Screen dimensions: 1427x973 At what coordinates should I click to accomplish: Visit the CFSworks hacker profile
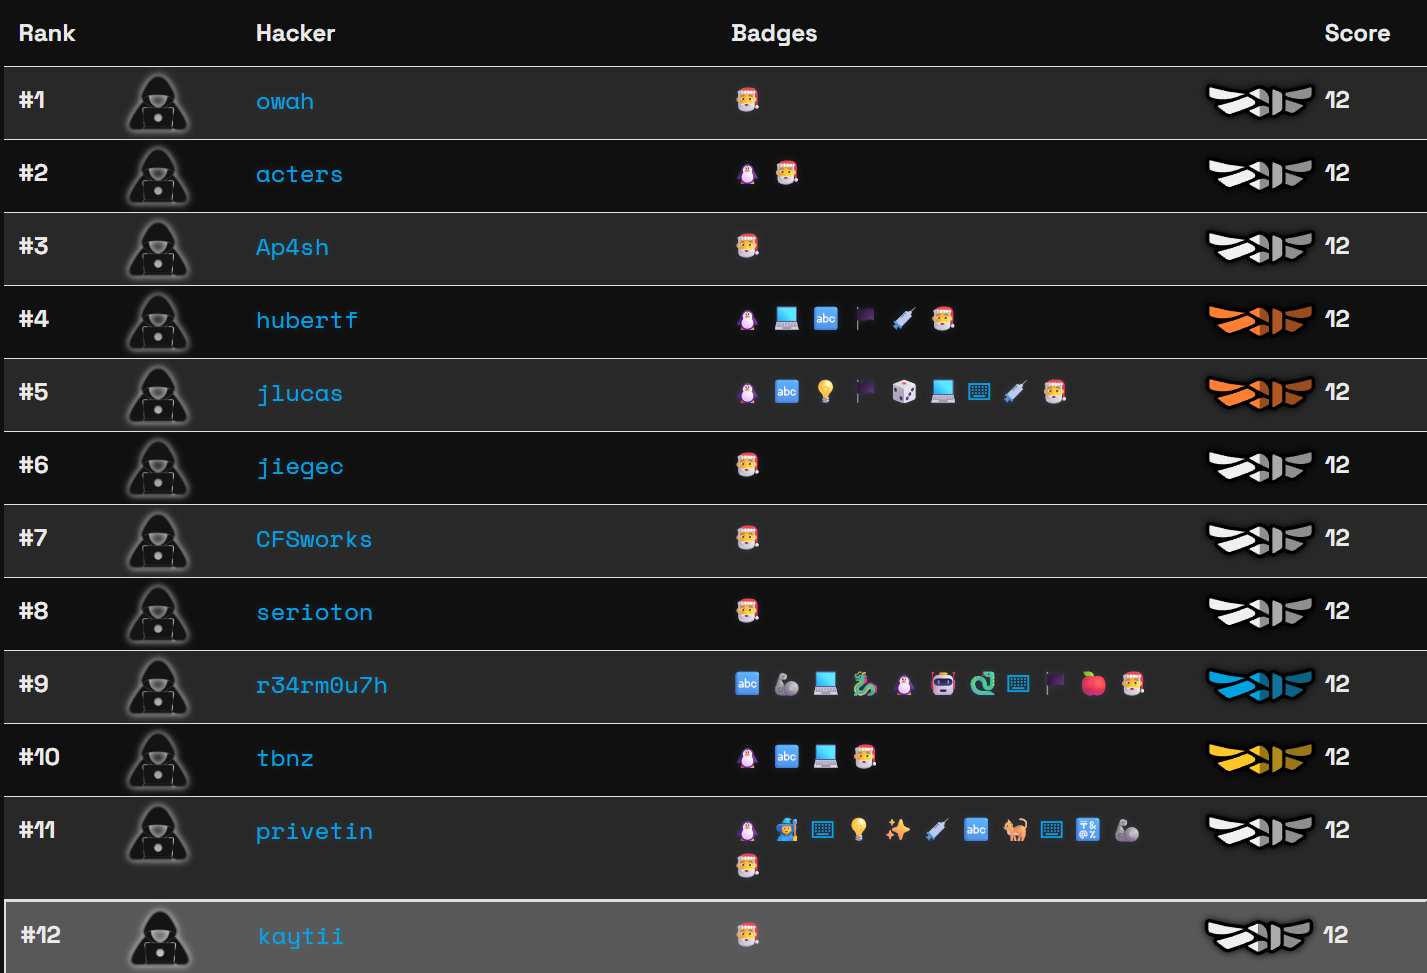(x=314, y=540)
